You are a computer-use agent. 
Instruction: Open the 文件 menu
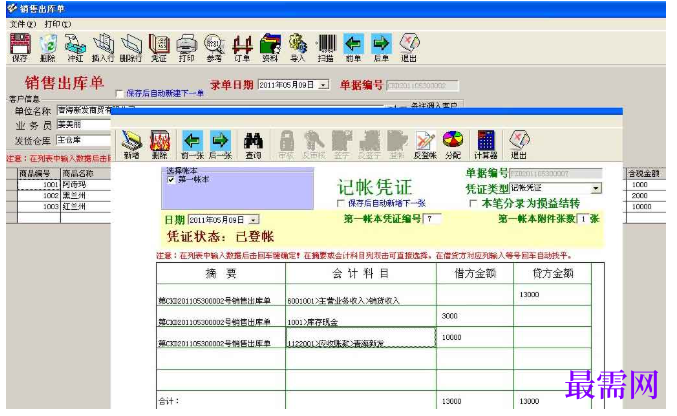[x=23, y=24]
